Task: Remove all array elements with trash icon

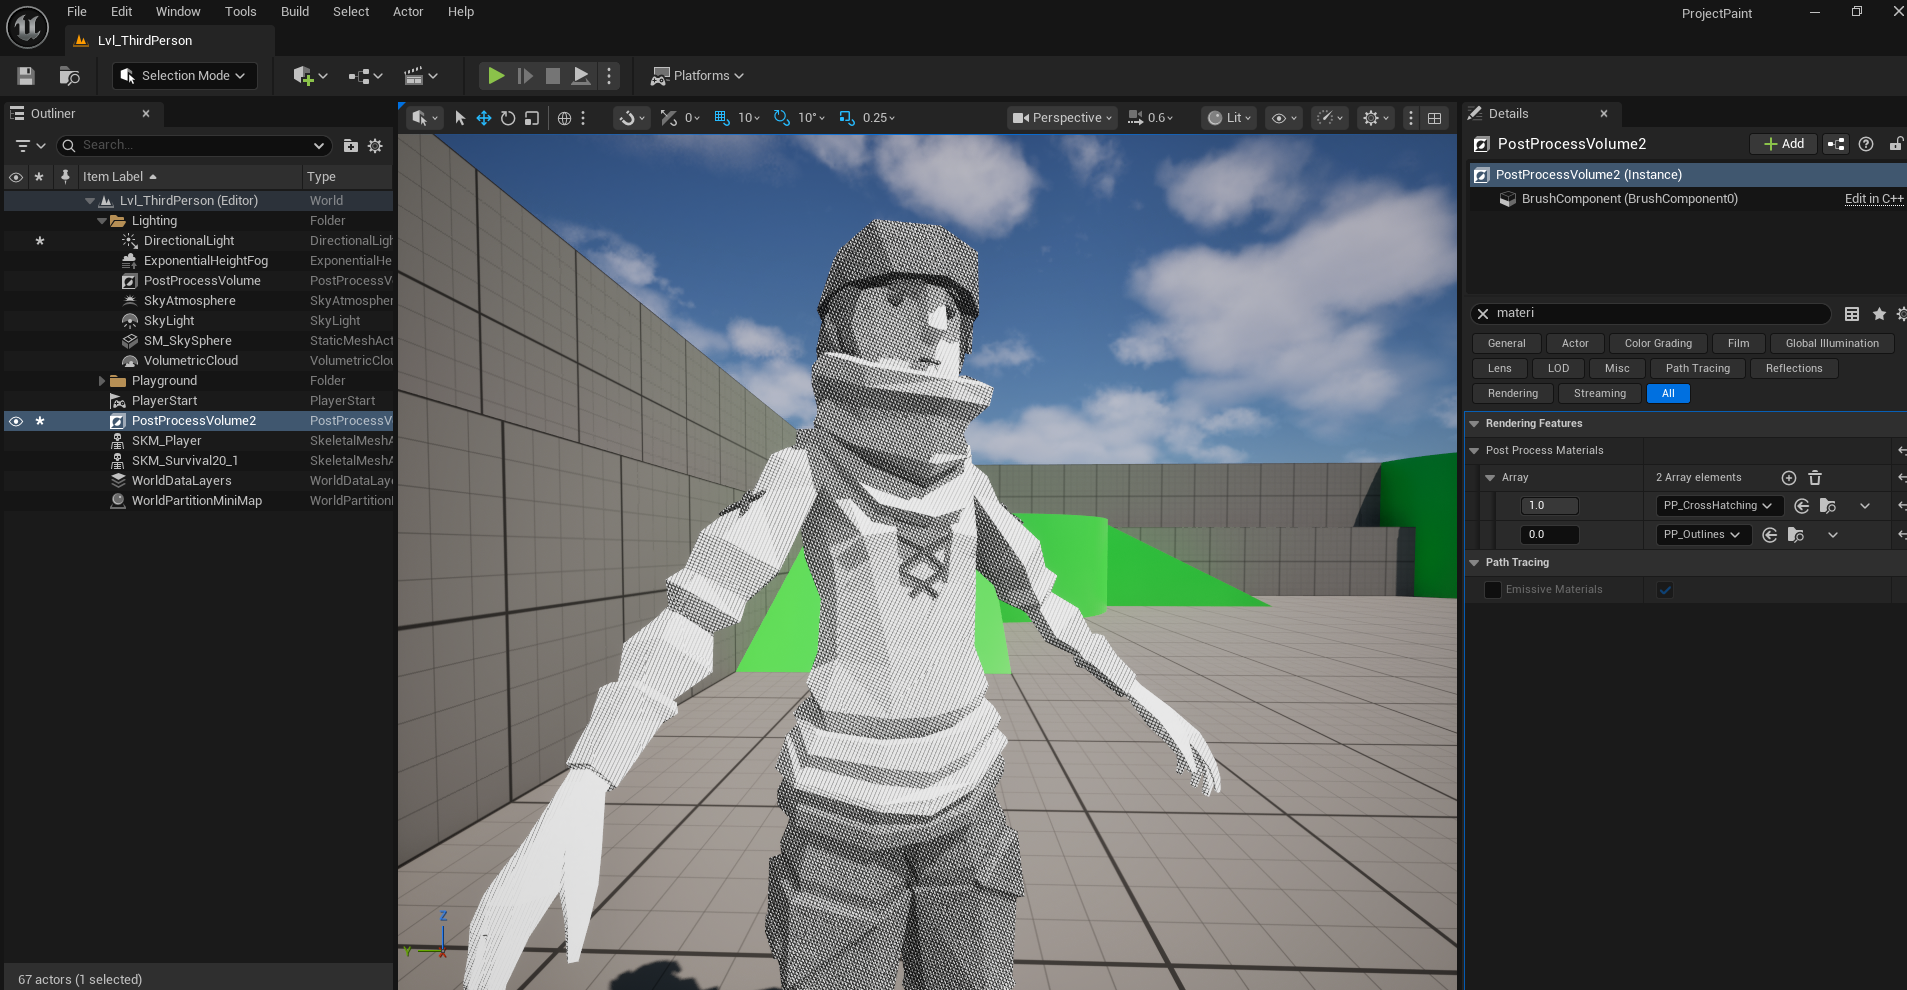Action: click(x=1815, y=478)
